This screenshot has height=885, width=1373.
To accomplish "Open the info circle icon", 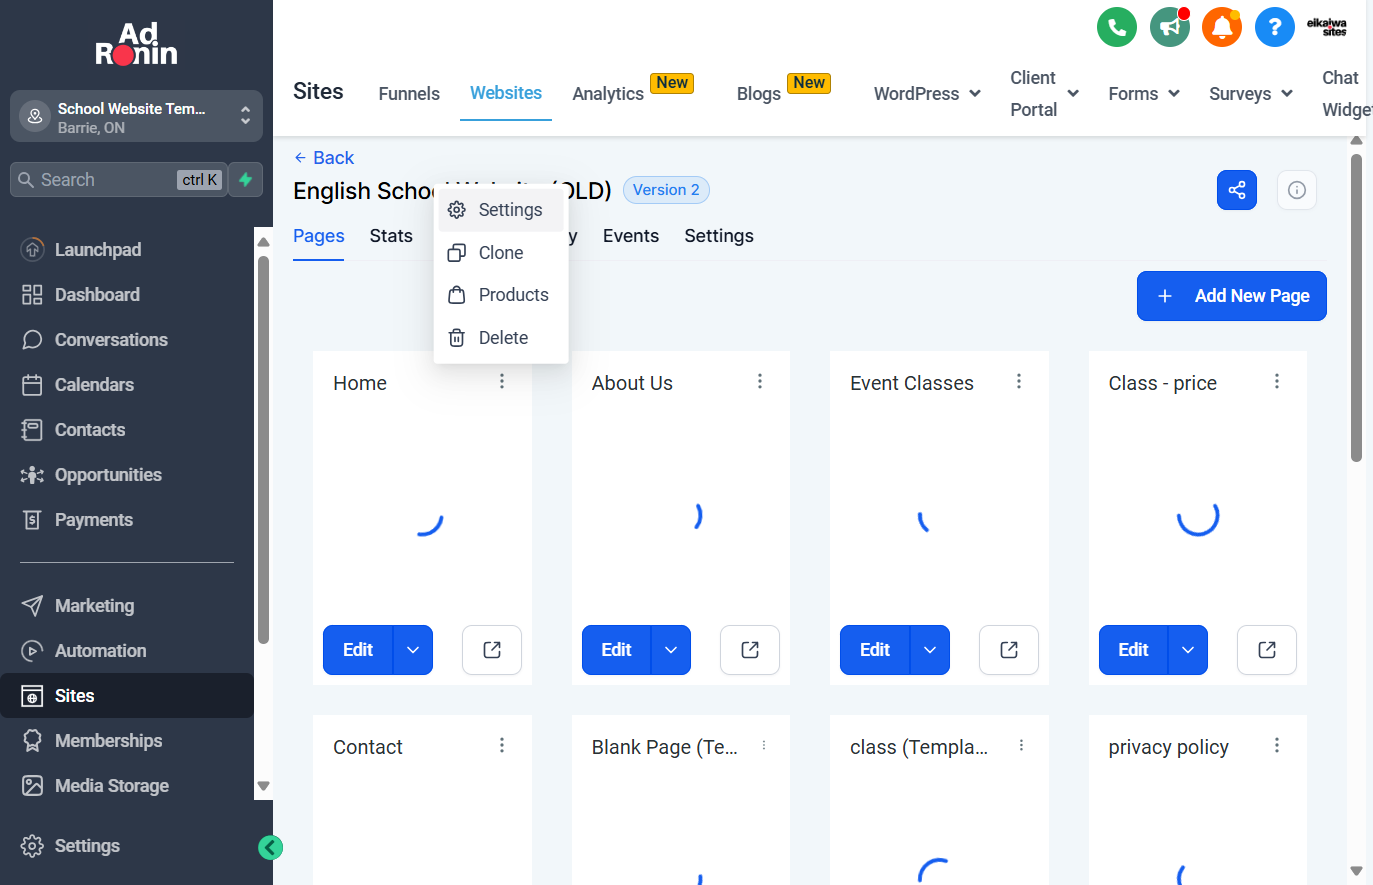I will 1297,190.
